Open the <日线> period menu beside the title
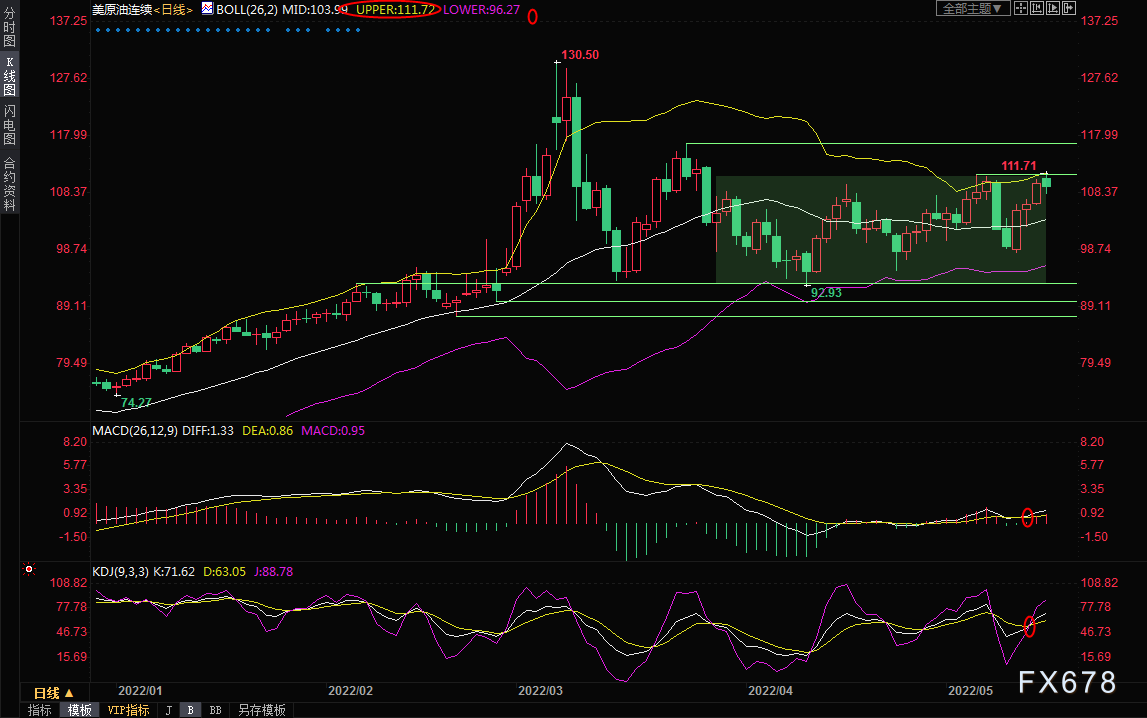 [x=173, y=10]
